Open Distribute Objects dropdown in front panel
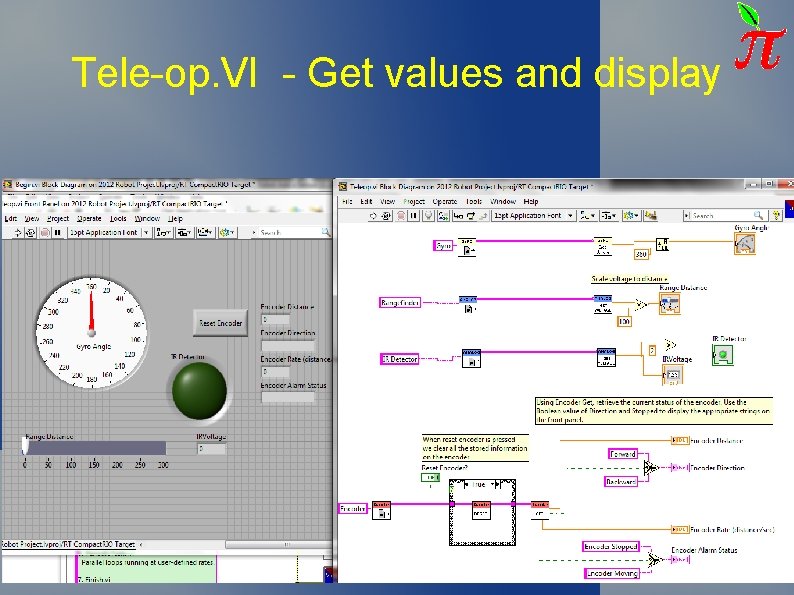794x595 pixels. 184,232
